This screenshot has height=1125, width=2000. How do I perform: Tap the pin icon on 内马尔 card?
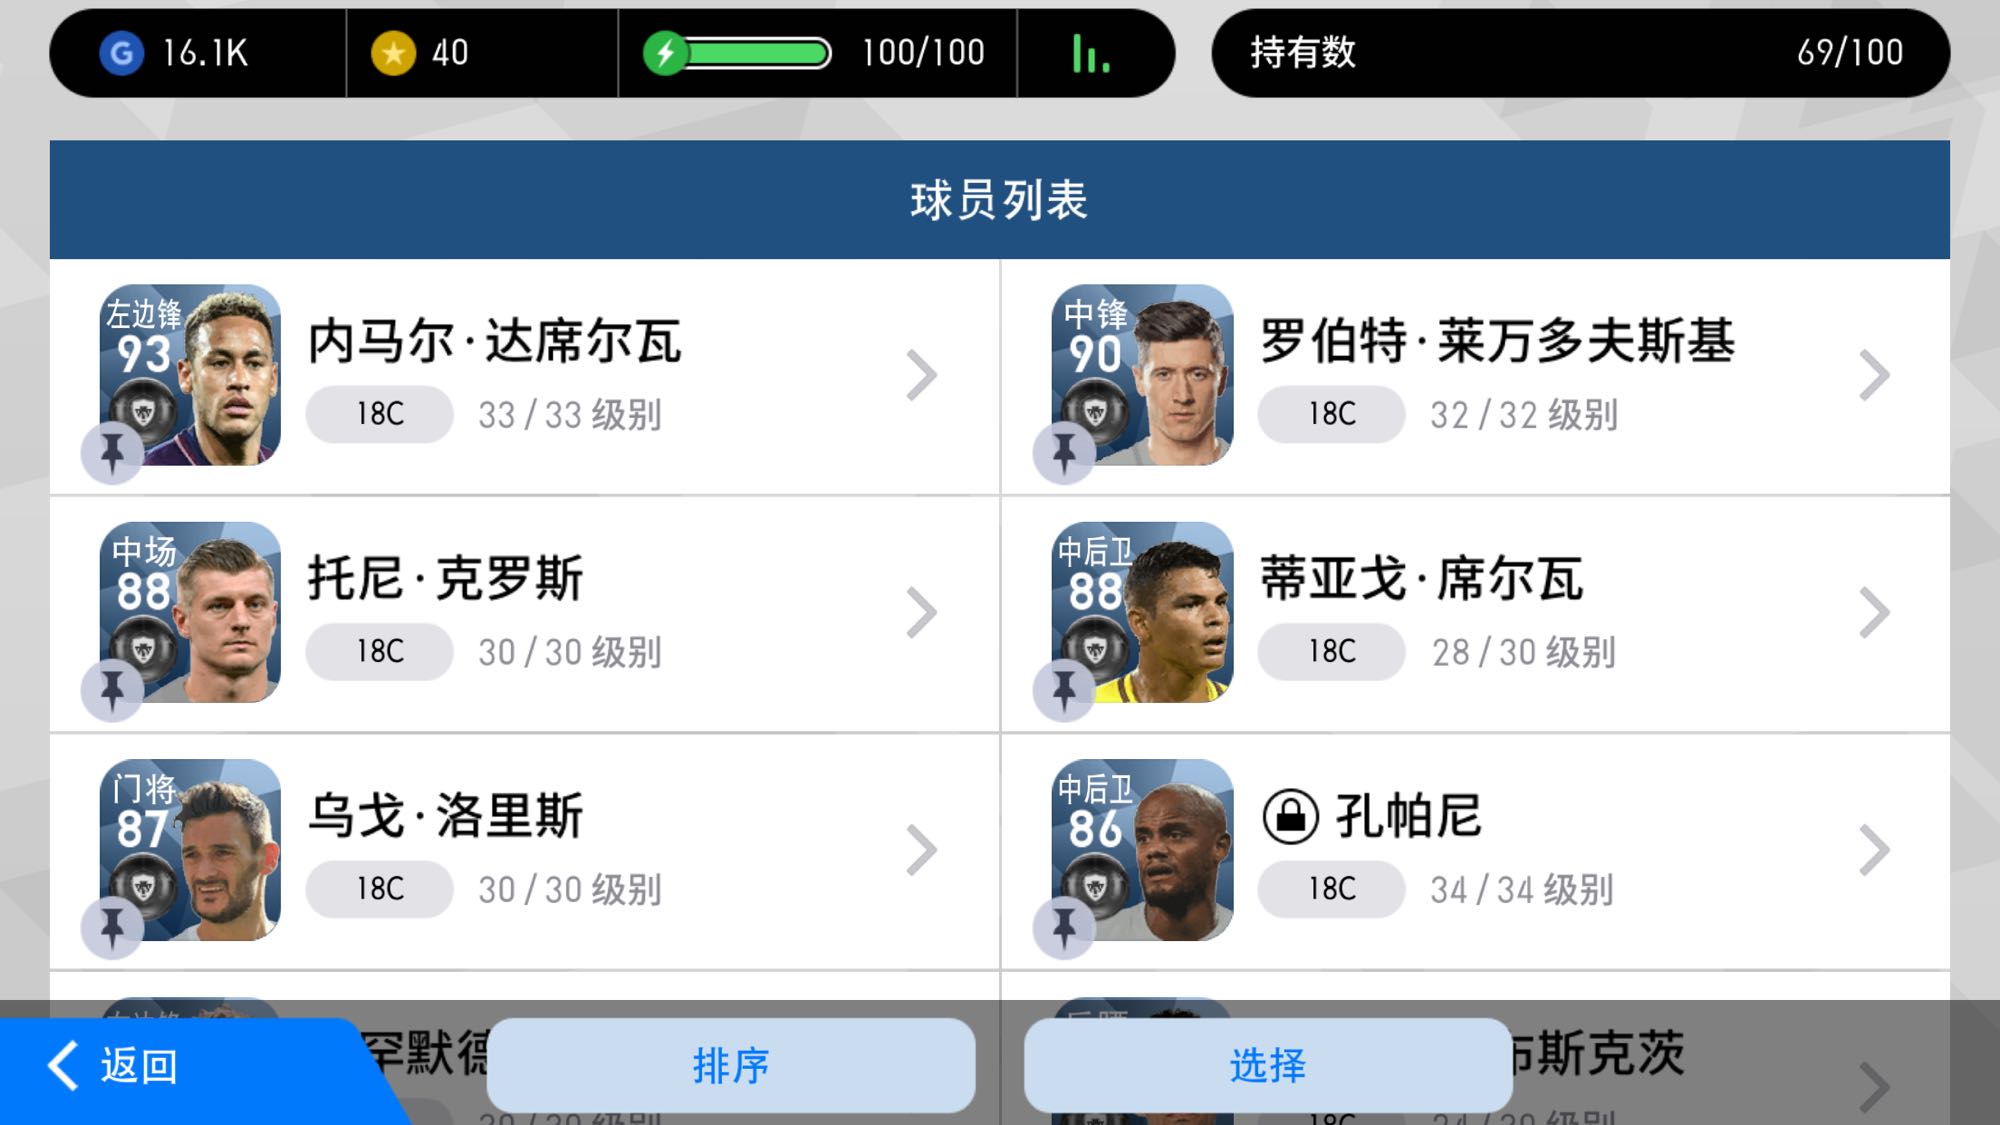pos(112,453)
